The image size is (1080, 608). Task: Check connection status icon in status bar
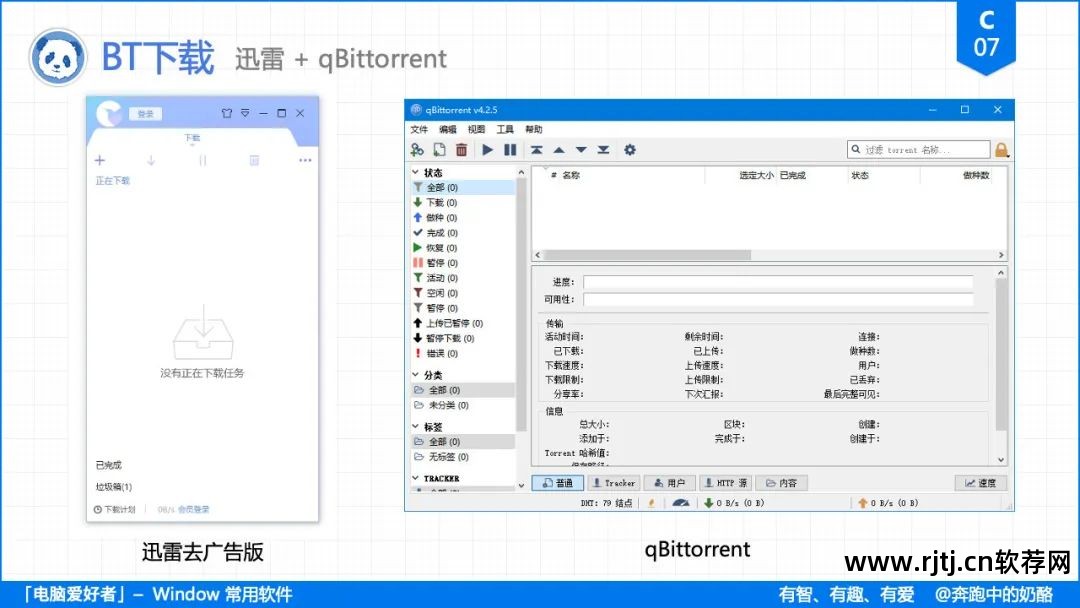click(652, 503)
